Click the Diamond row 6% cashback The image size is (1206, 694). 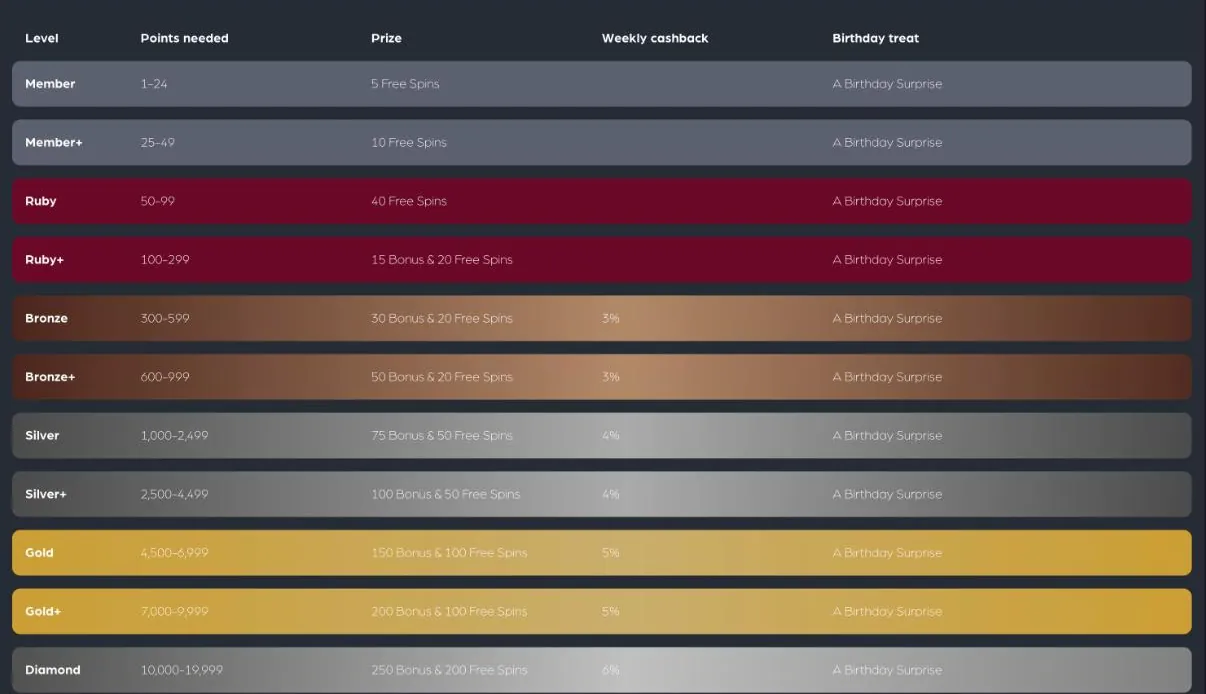611,670
